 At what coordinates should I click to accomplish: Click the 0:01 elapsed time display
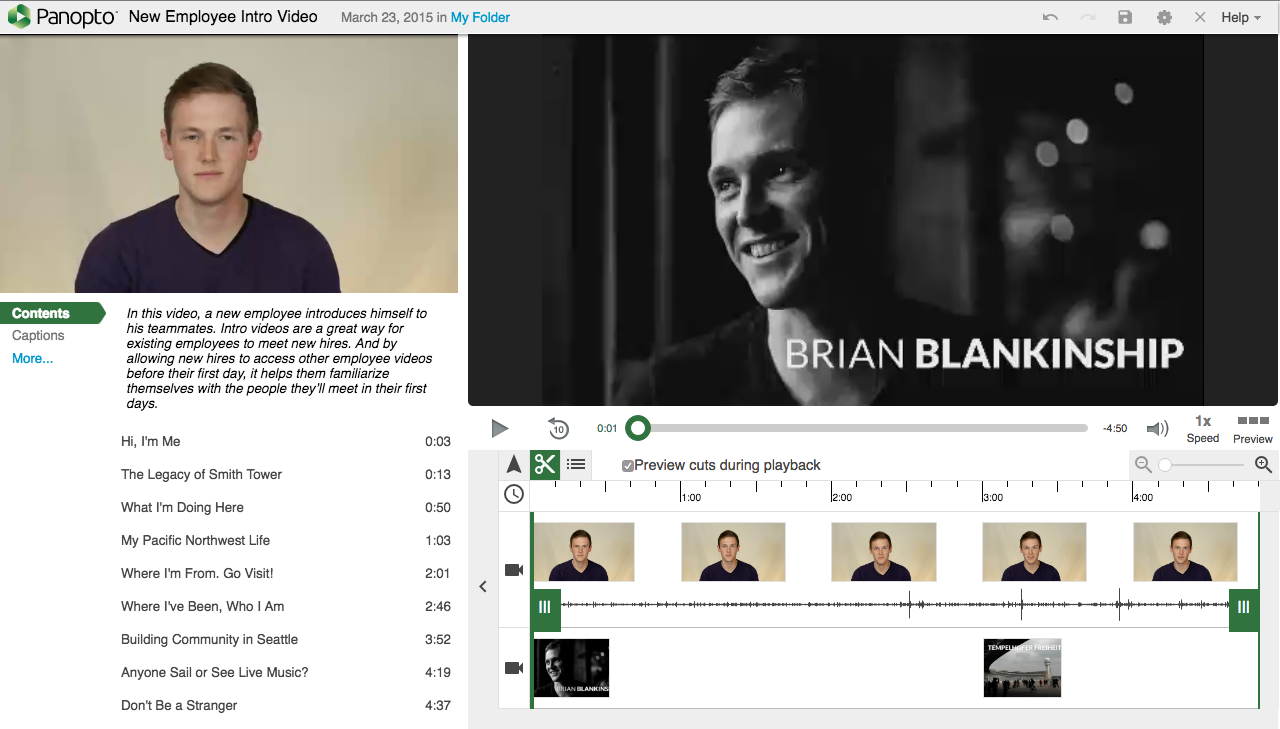(607, 429)
